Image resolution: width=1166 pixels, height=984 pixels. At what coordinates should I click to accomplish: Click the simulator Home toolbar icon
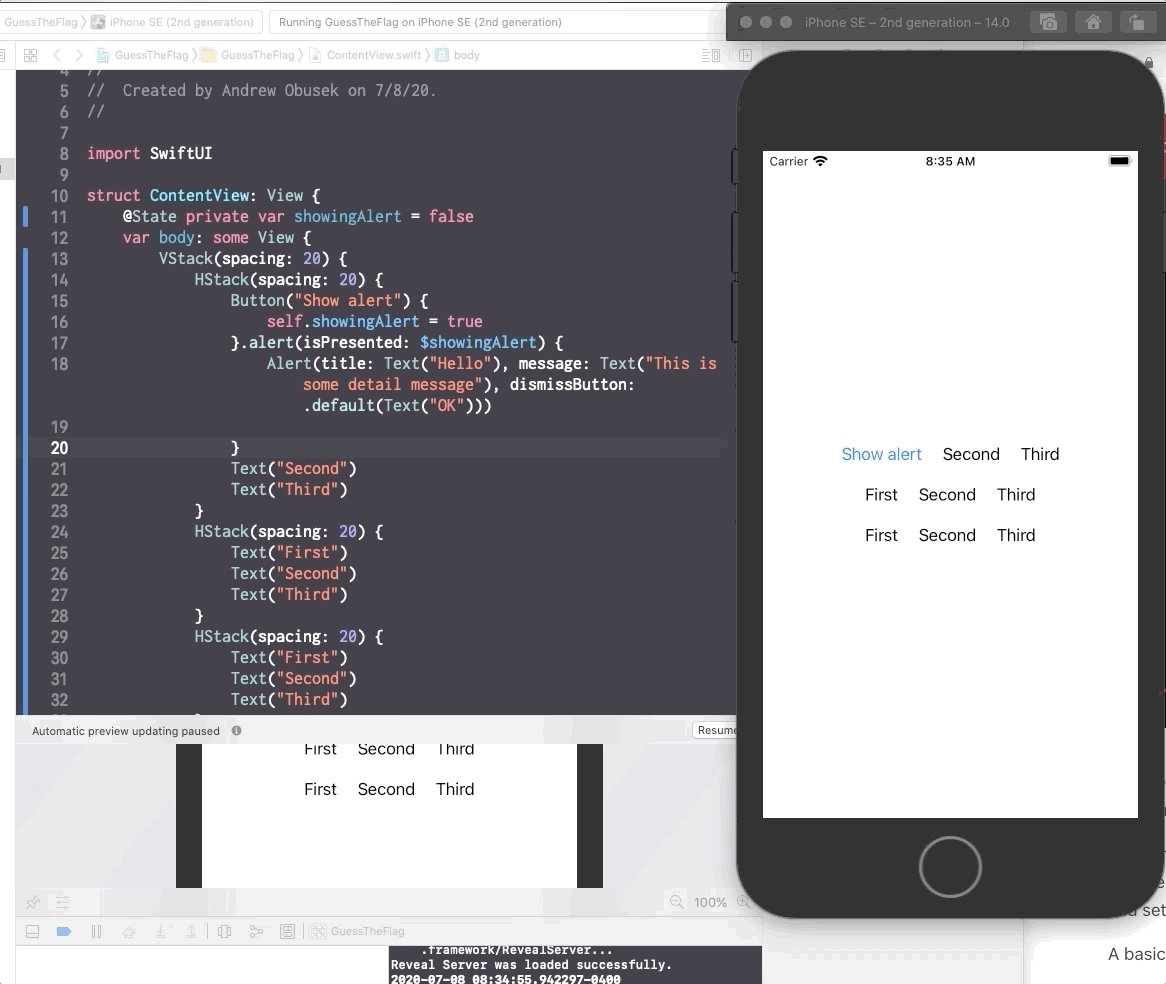1092,22
